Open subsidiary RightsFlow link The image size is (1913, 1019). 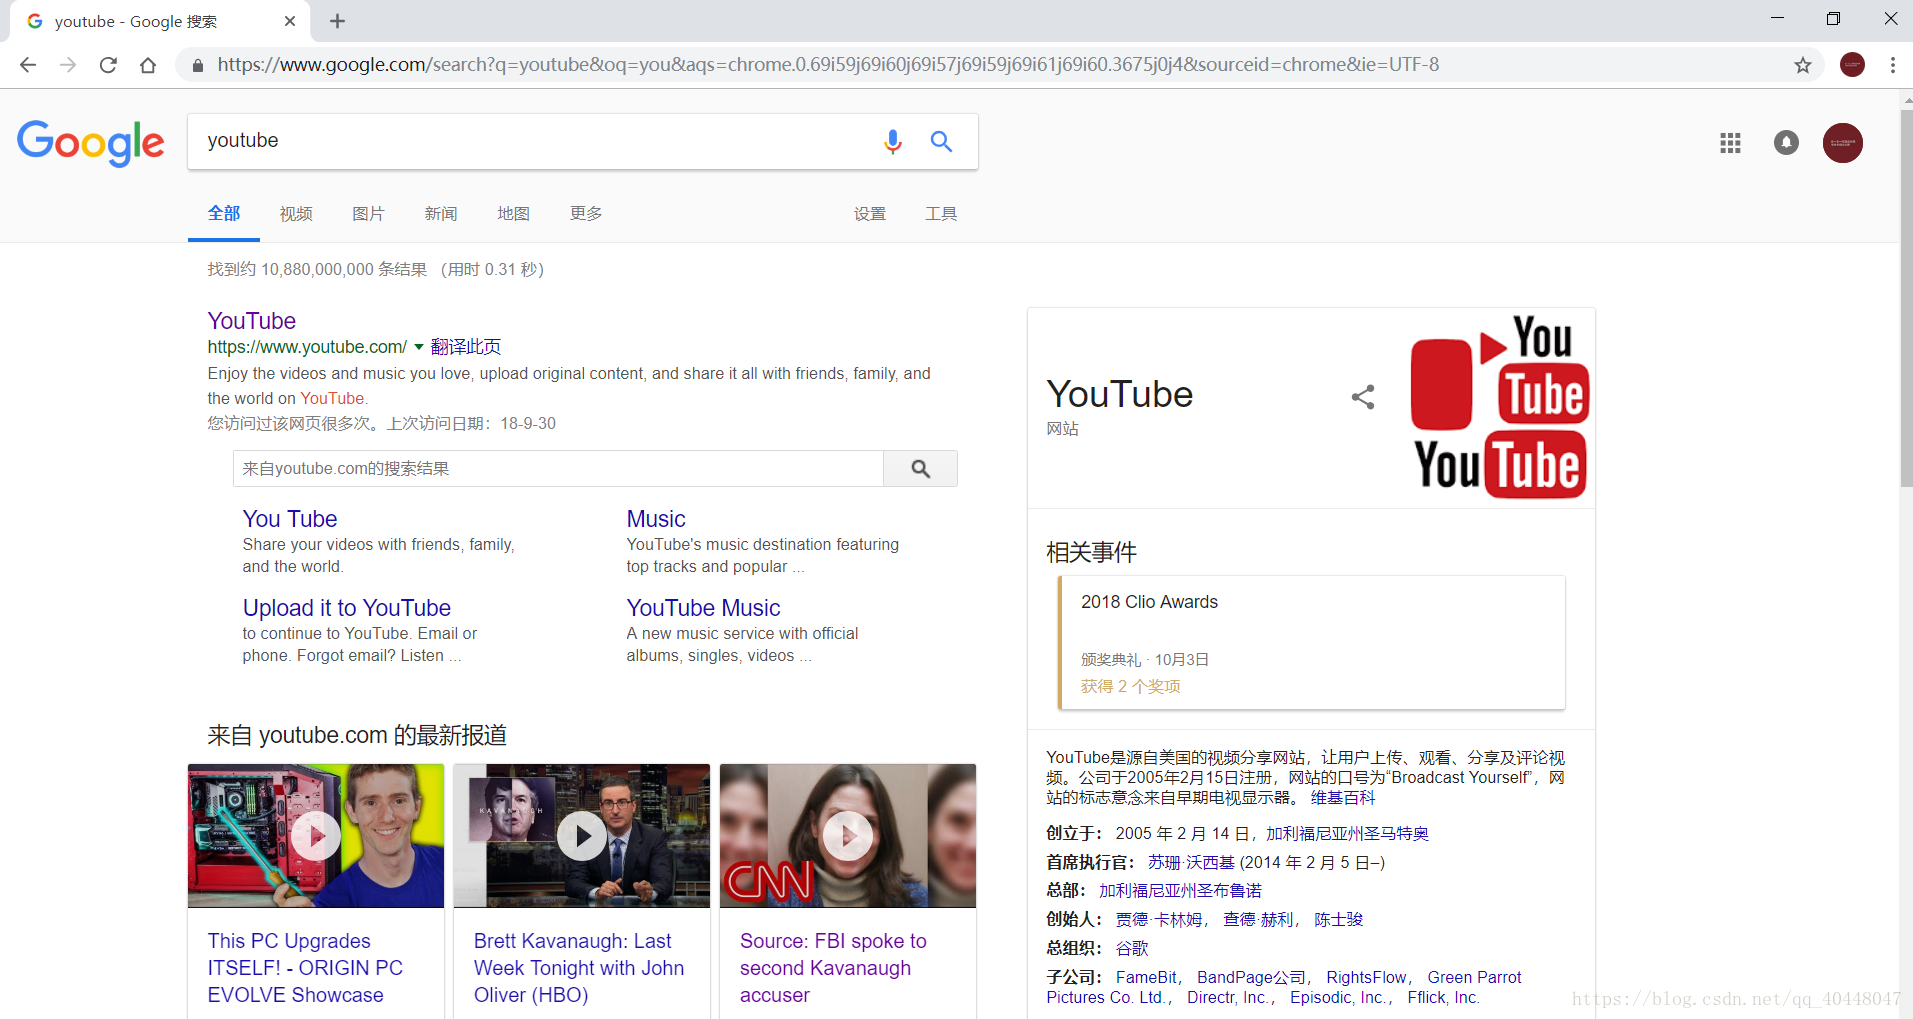[x=1366, y=978]
